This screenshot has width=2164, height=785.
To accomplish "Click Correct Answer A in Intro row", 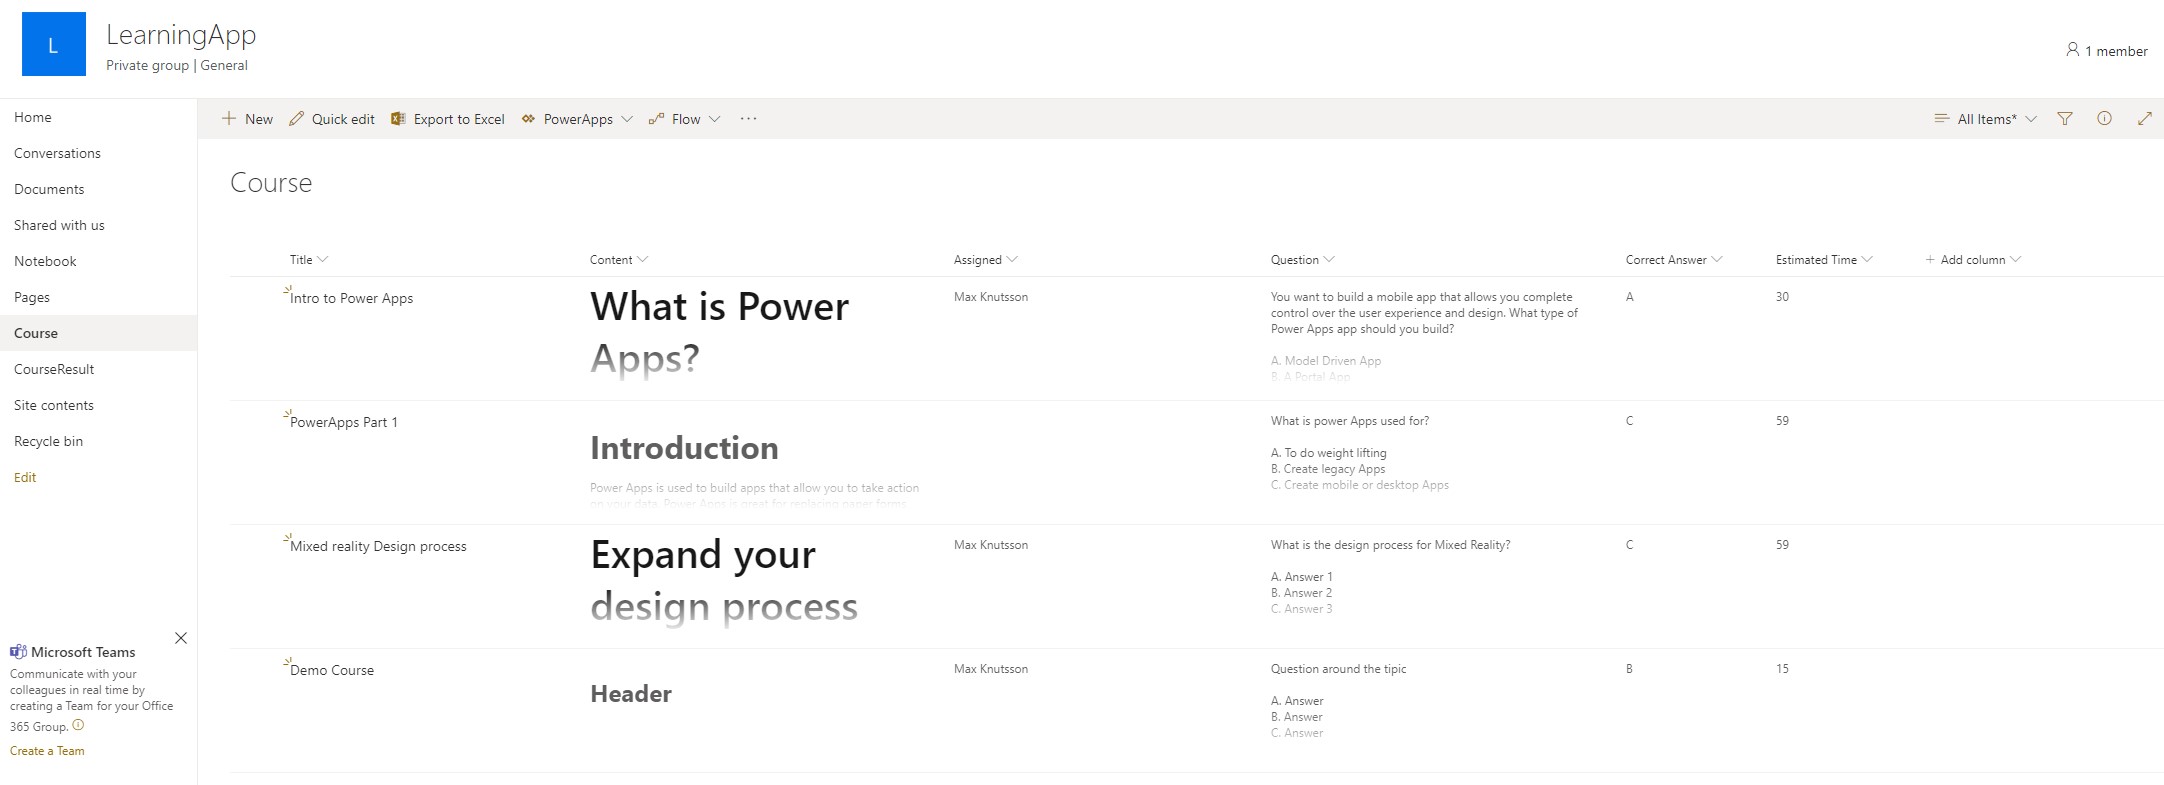I will click(x=1629, y=297).
